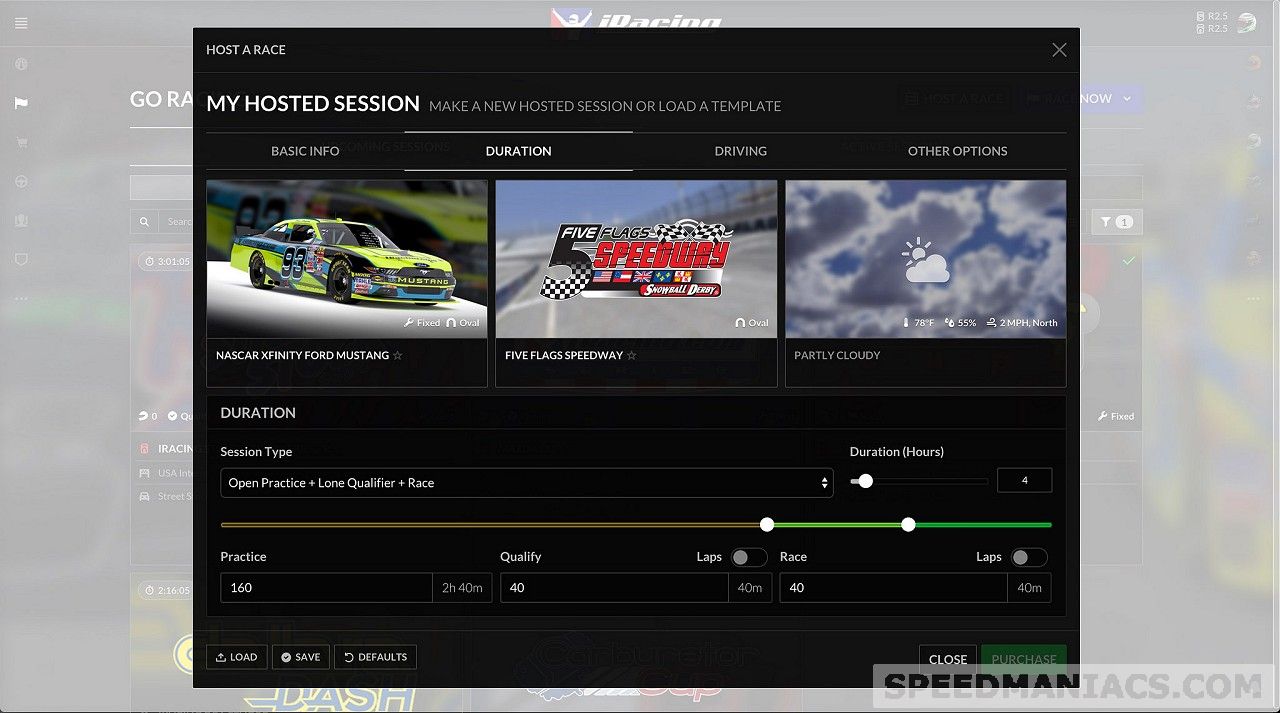The height and width of the screenshot is (713, 1280).
Task: Click the steering wheel icon in the sidebar
Action: 20,182
